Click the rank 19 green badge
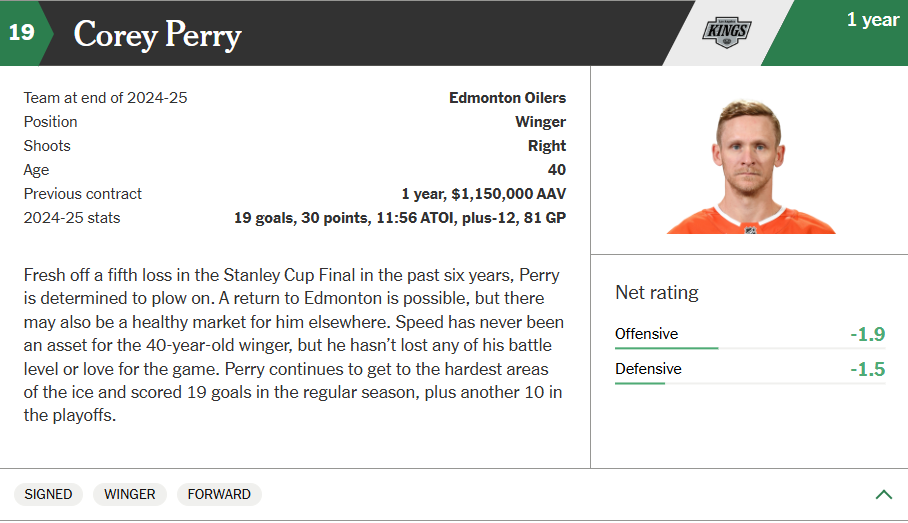The height and width of the screenshot is (523, 908). tap(23, 32)
